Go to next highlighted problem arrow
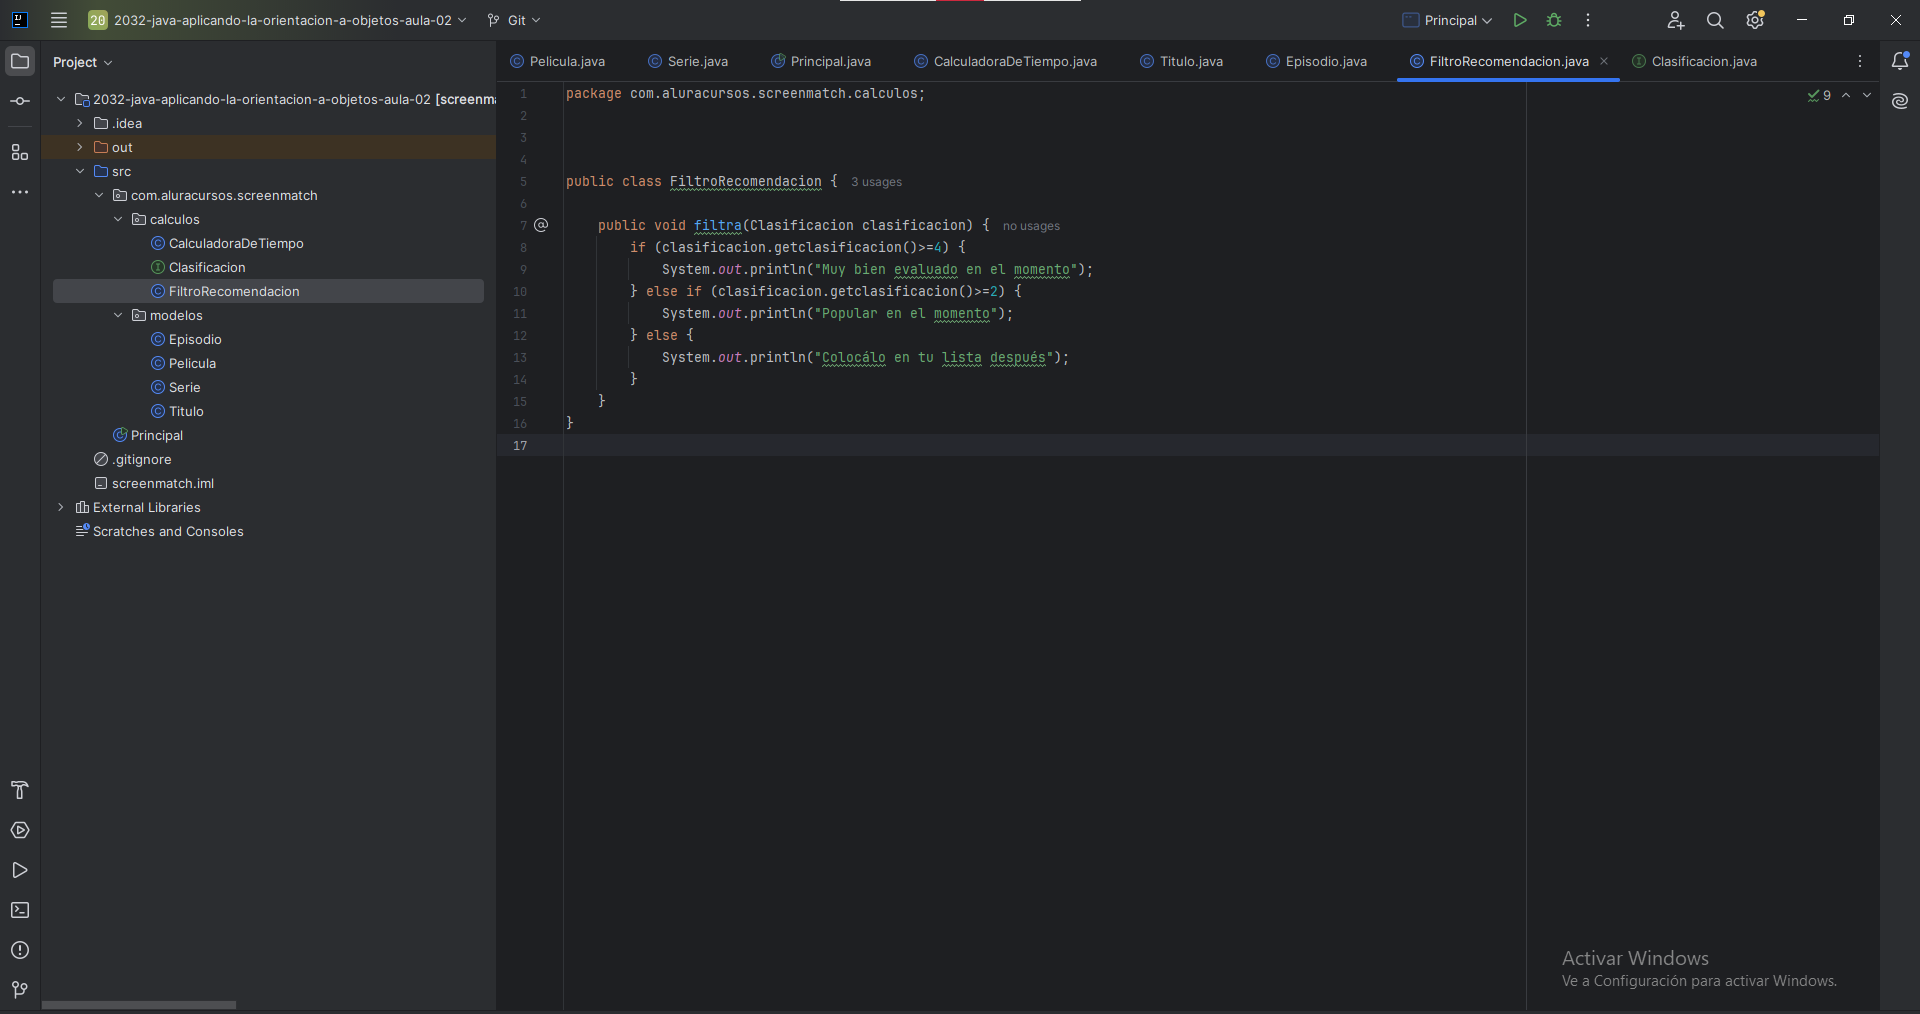Viewport: 1920px width, 1014px height. (1867, 95)
